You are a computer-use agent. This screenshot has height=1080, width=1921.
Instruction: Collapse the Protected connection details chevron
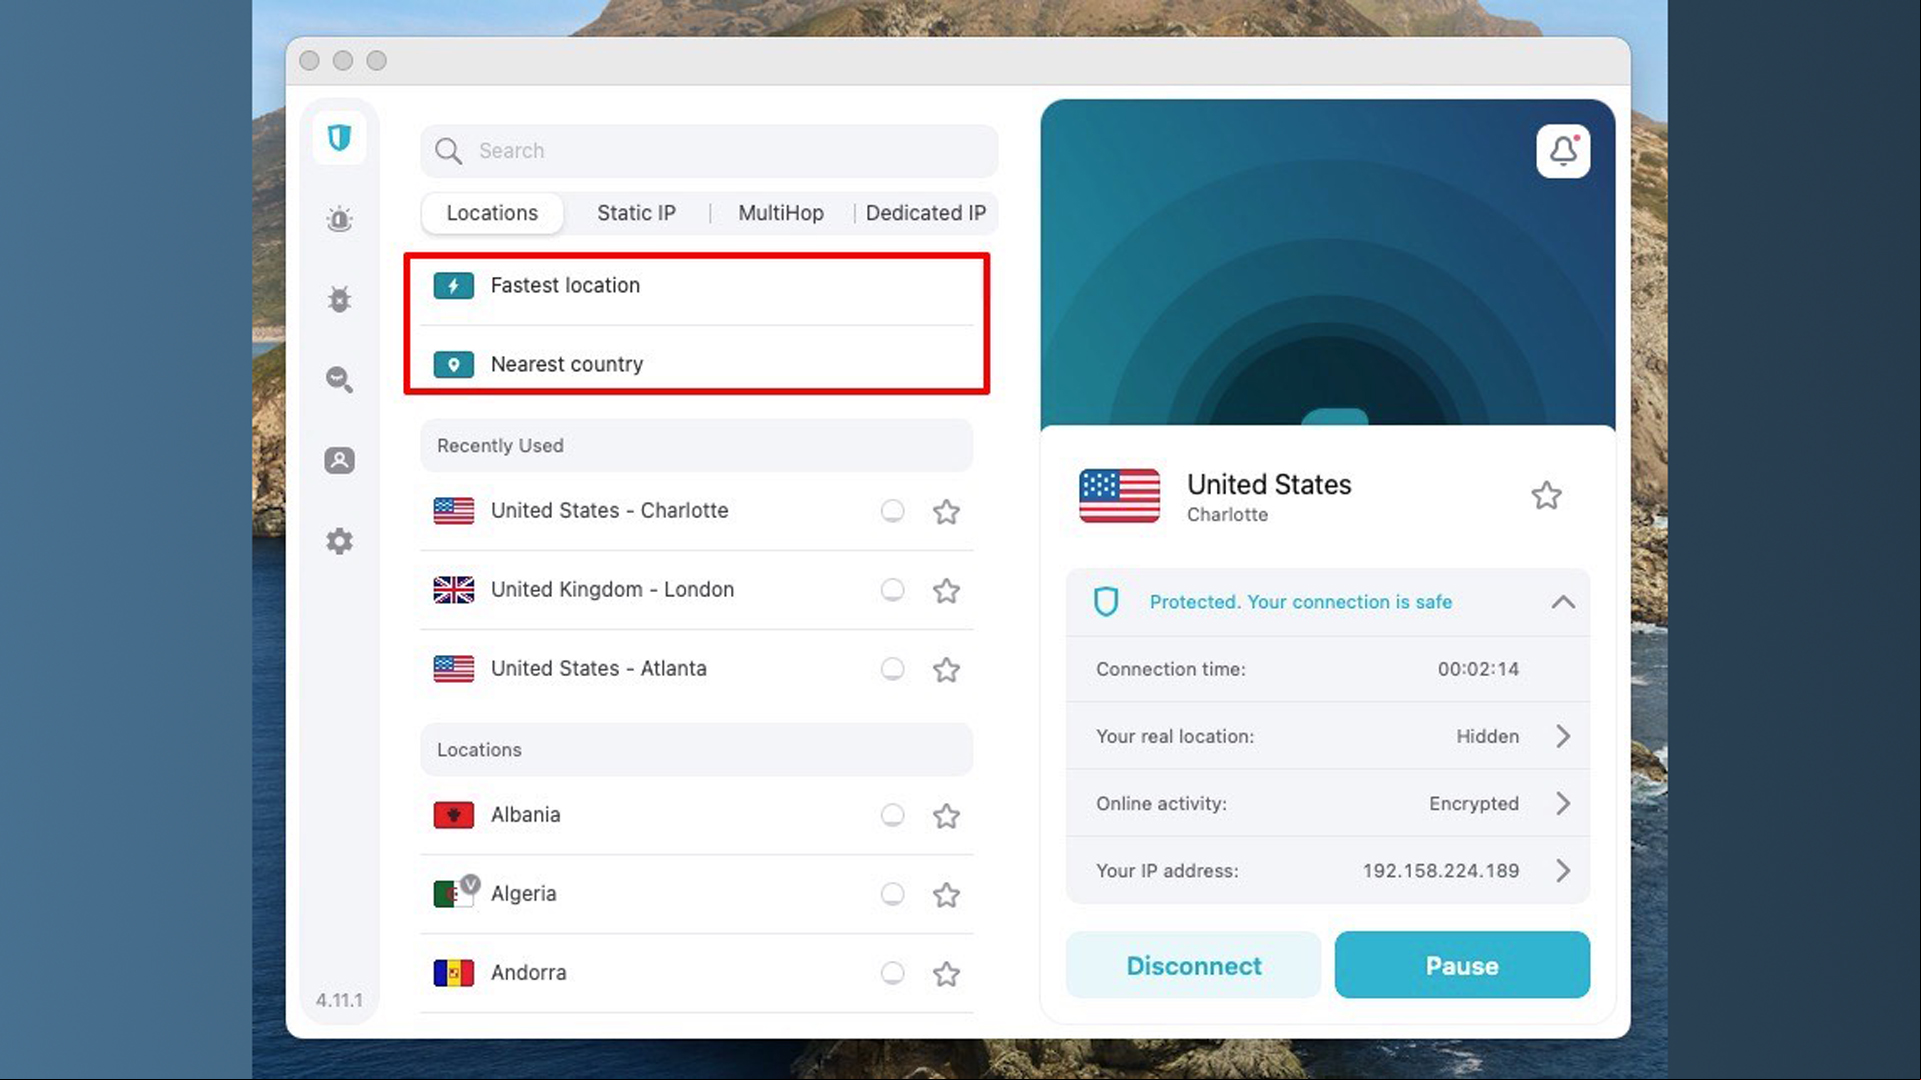pos(1563,602)
